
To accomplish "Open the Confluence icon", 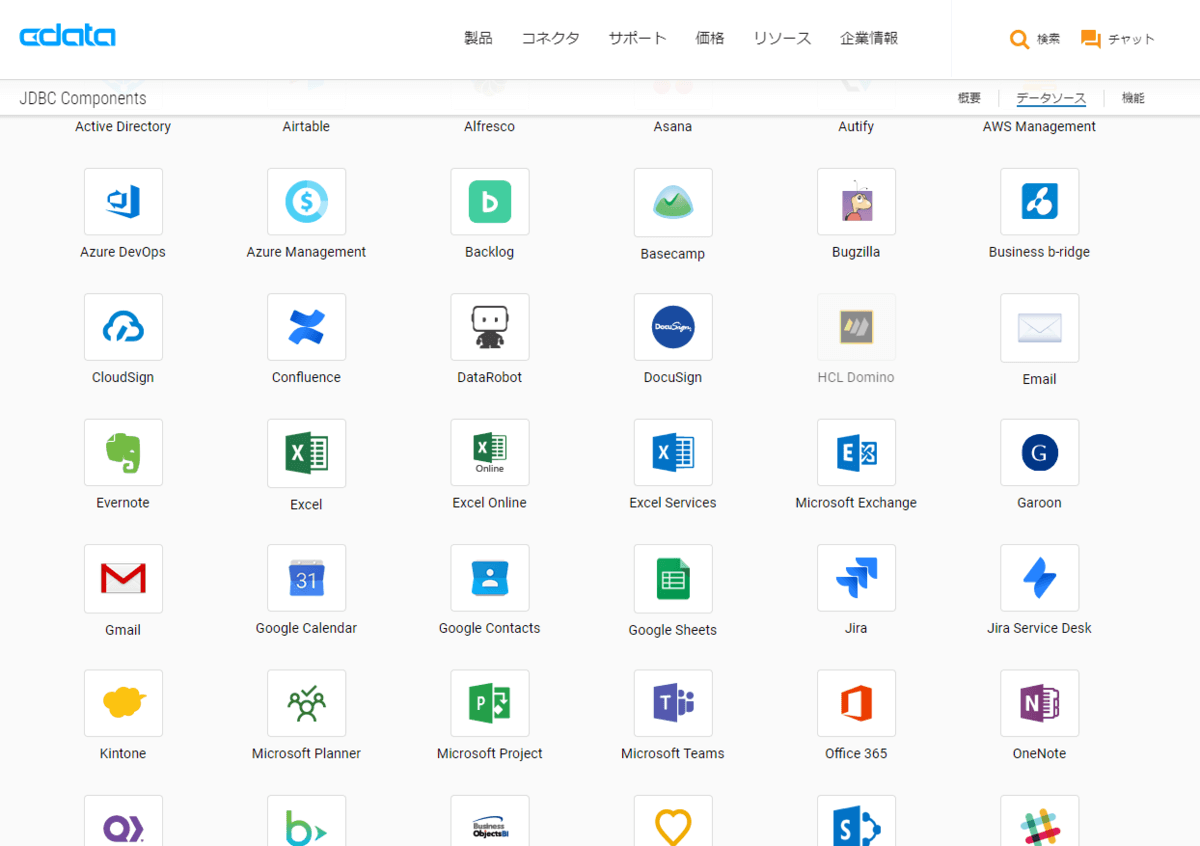I will [306, 327].
